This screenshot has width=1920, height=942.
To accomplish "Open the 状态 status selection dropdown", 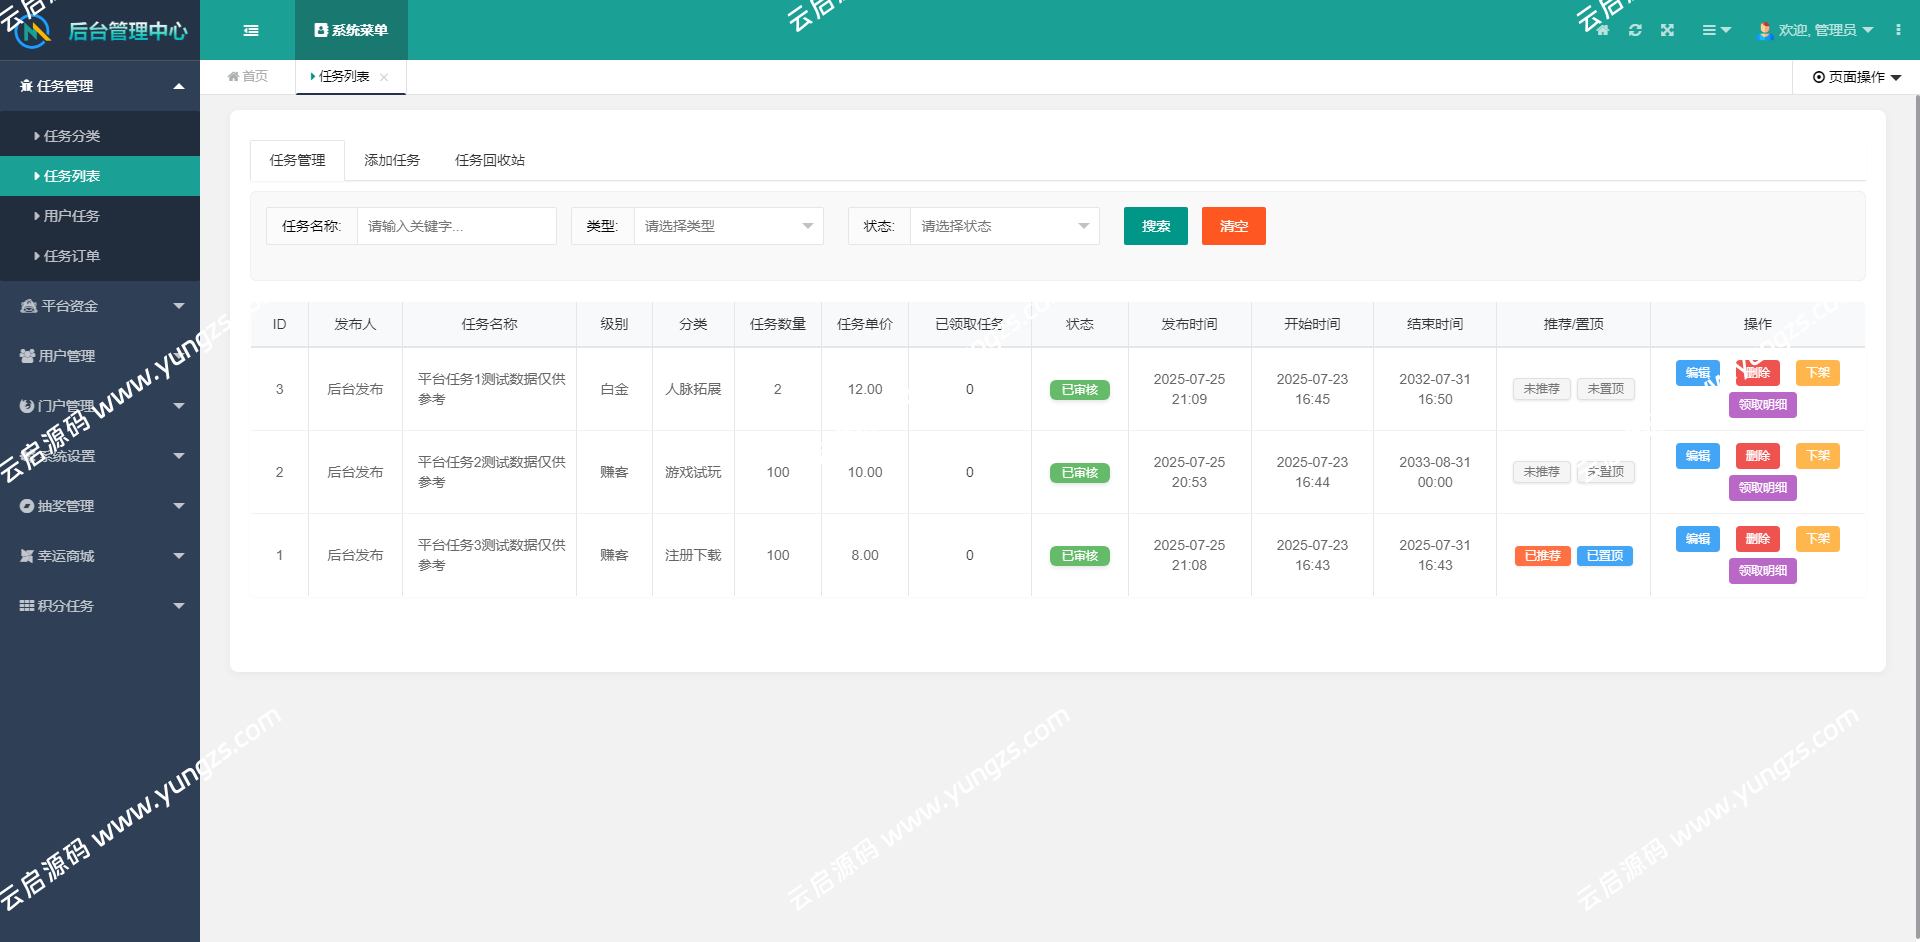I will 1004,226.
